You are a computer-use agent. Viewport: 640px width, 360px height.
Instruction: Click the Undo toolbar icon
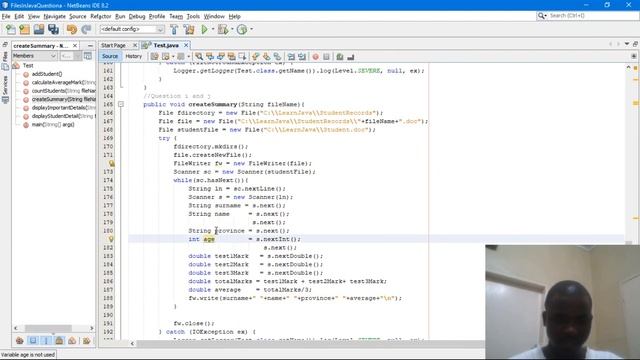coord(72,29)
